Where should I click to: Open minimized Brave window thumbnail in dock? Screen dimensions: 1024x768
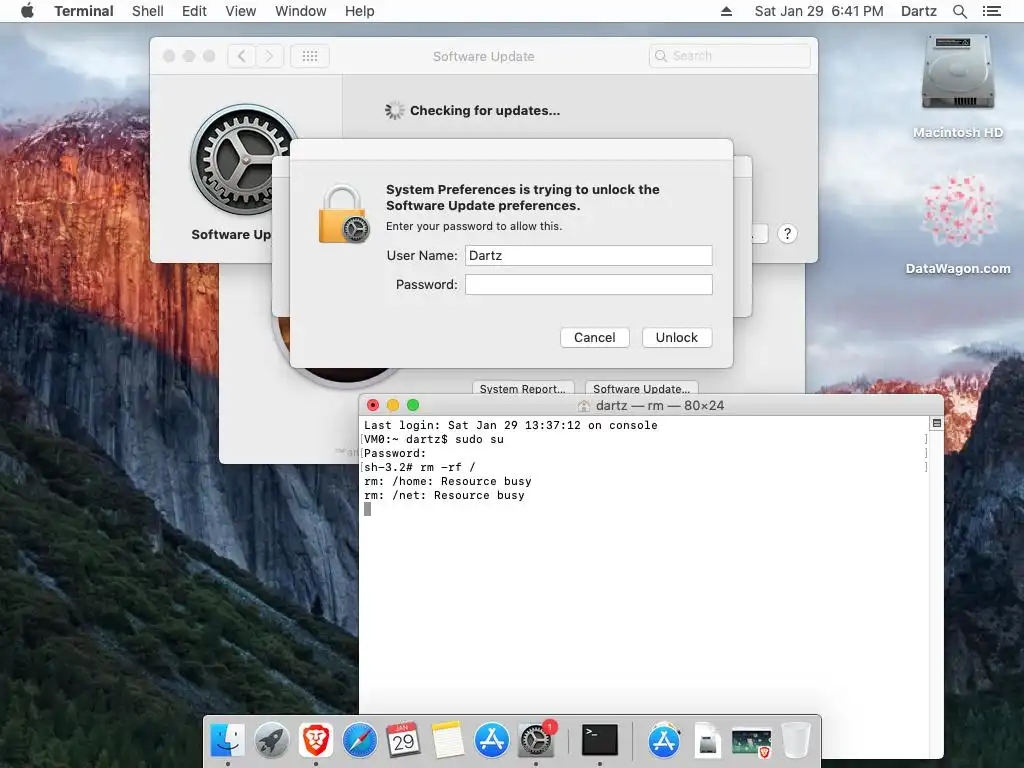(751, 743)
